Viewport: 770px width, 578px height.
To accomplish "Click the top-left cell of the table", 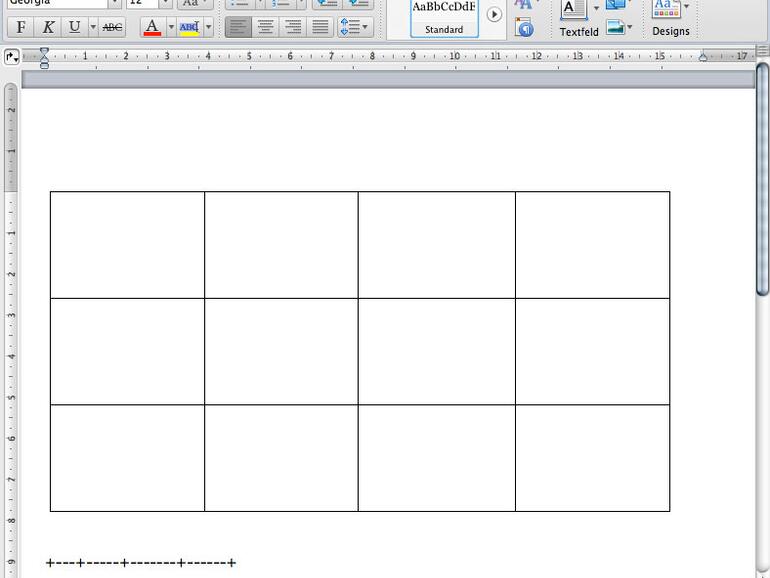I will (x=128, y=245).
